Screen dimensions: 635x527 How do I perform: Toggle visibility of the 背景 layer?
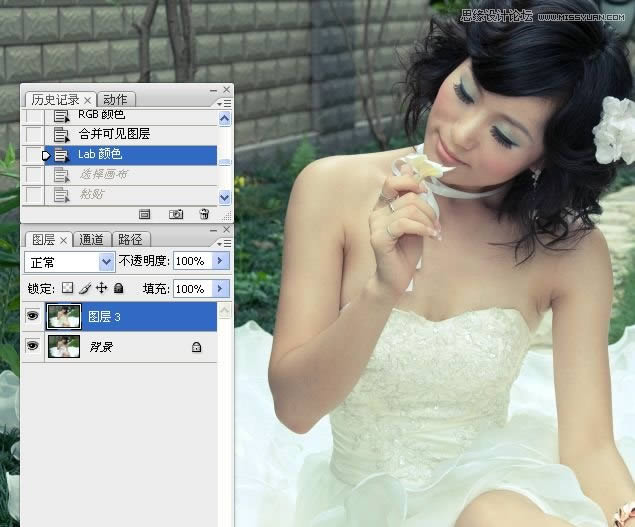point(32,346)
